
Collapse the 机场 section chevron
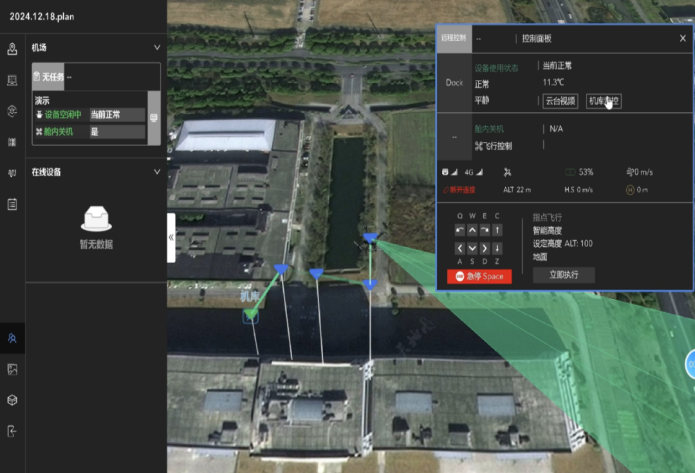[x=157, y=47]
